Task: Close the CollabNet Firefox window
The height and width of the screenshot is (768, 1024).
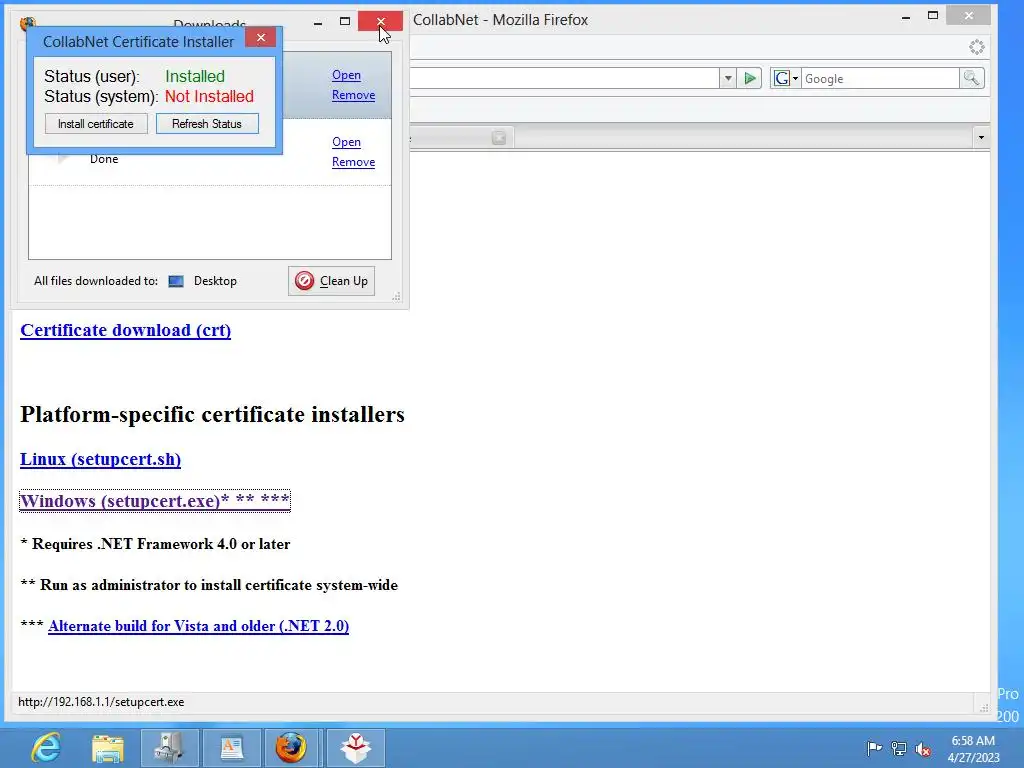Action: pos(969,16)
